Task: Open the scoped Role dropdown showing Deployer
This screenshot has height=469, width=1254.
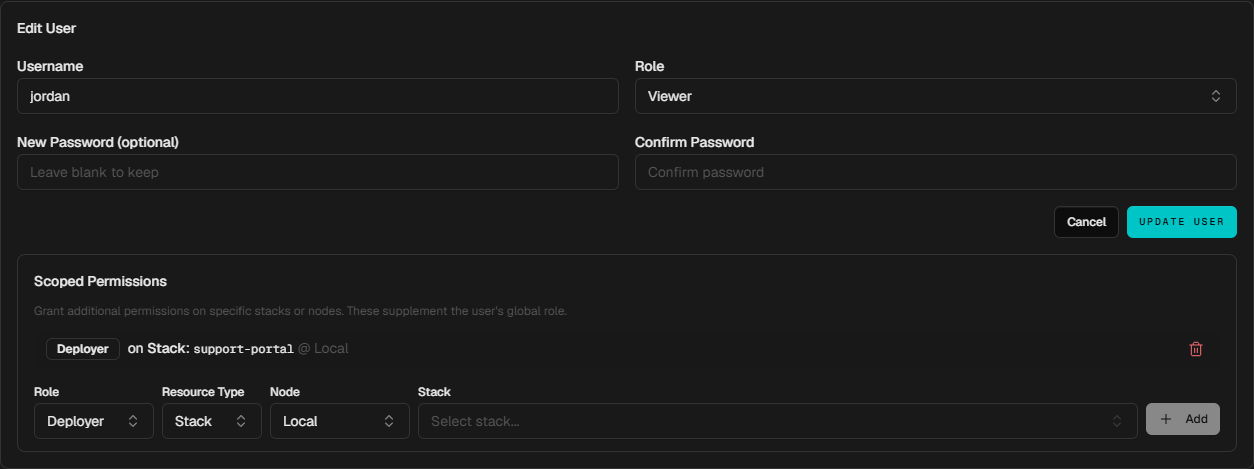Action: [x=94, y=421]
